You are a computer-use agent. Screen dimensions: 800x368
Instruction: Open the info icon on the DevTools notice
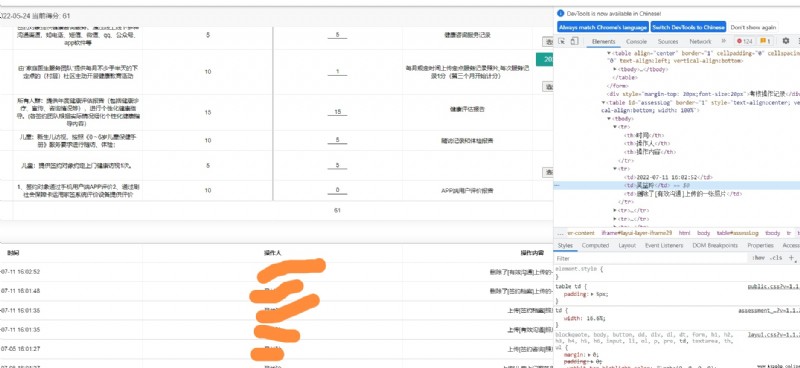coord(561,13)
